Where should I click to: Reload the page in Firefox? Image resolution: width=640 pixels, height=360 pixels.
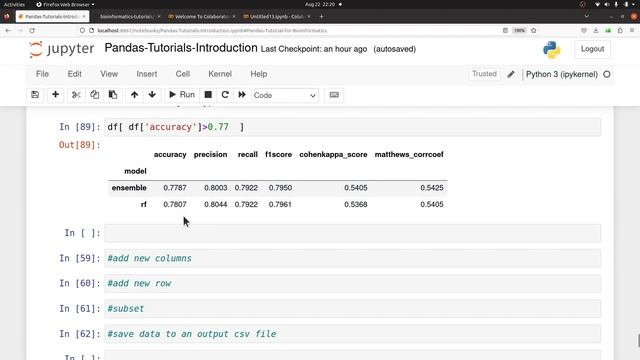32,31
